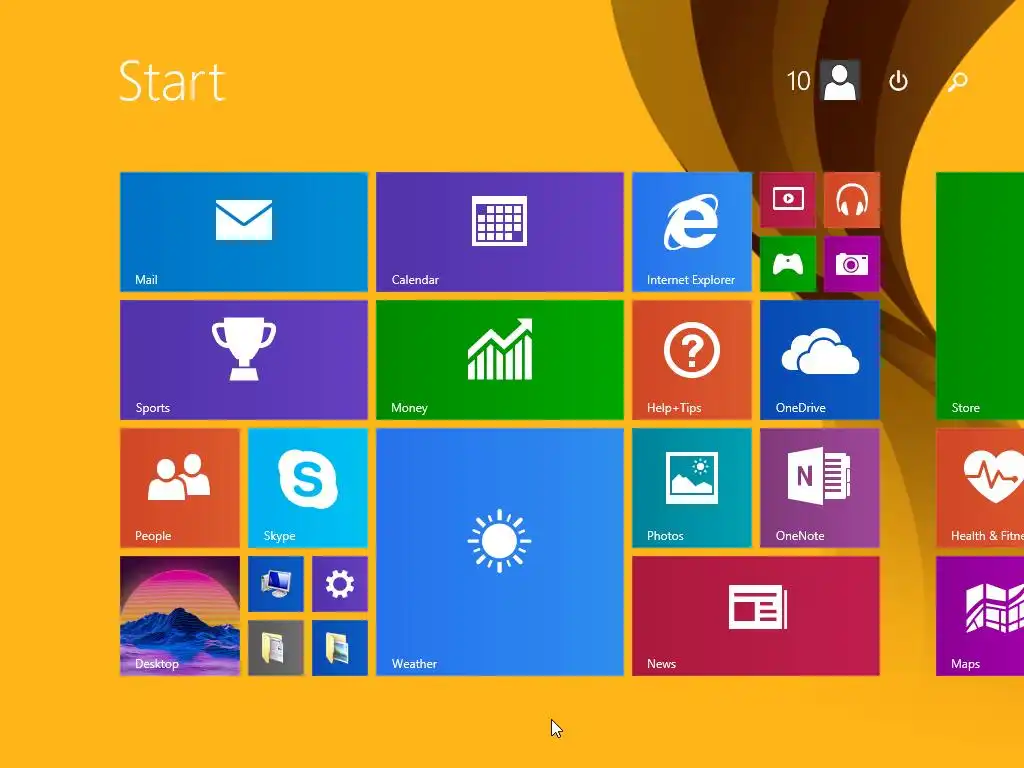Open the Maps tile
Image resolution: width=1024 pixels, height=768 pixels.
click(980, 616)
